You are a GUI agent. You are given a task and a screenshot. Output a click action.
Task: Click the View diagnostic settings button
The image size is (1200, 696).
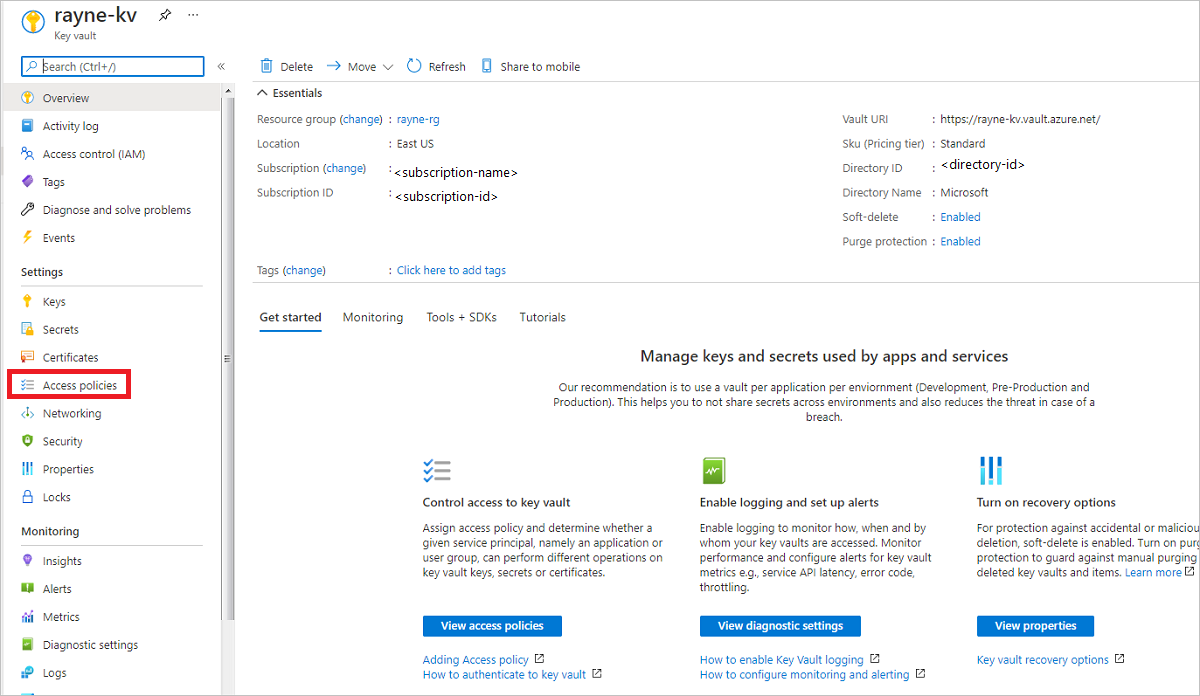pyautogui.click(x=780, y=626)
